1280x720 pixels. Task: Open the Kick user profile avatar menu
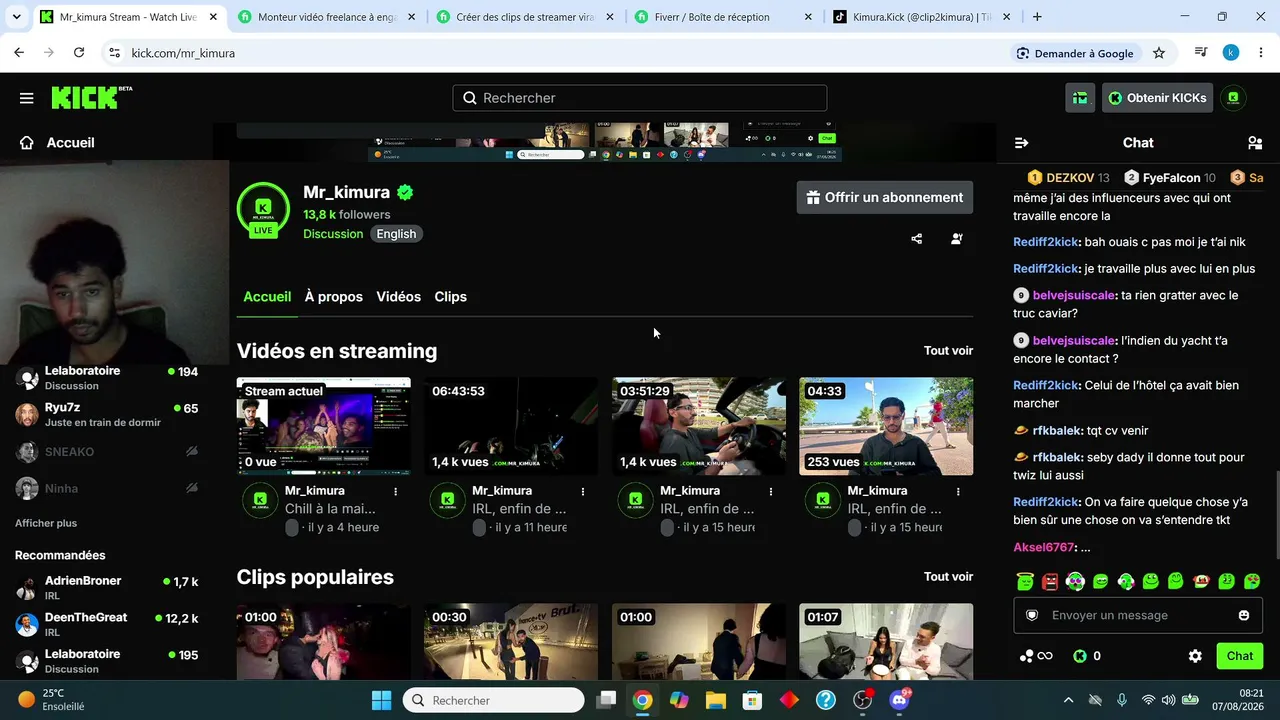(1233, 98)
